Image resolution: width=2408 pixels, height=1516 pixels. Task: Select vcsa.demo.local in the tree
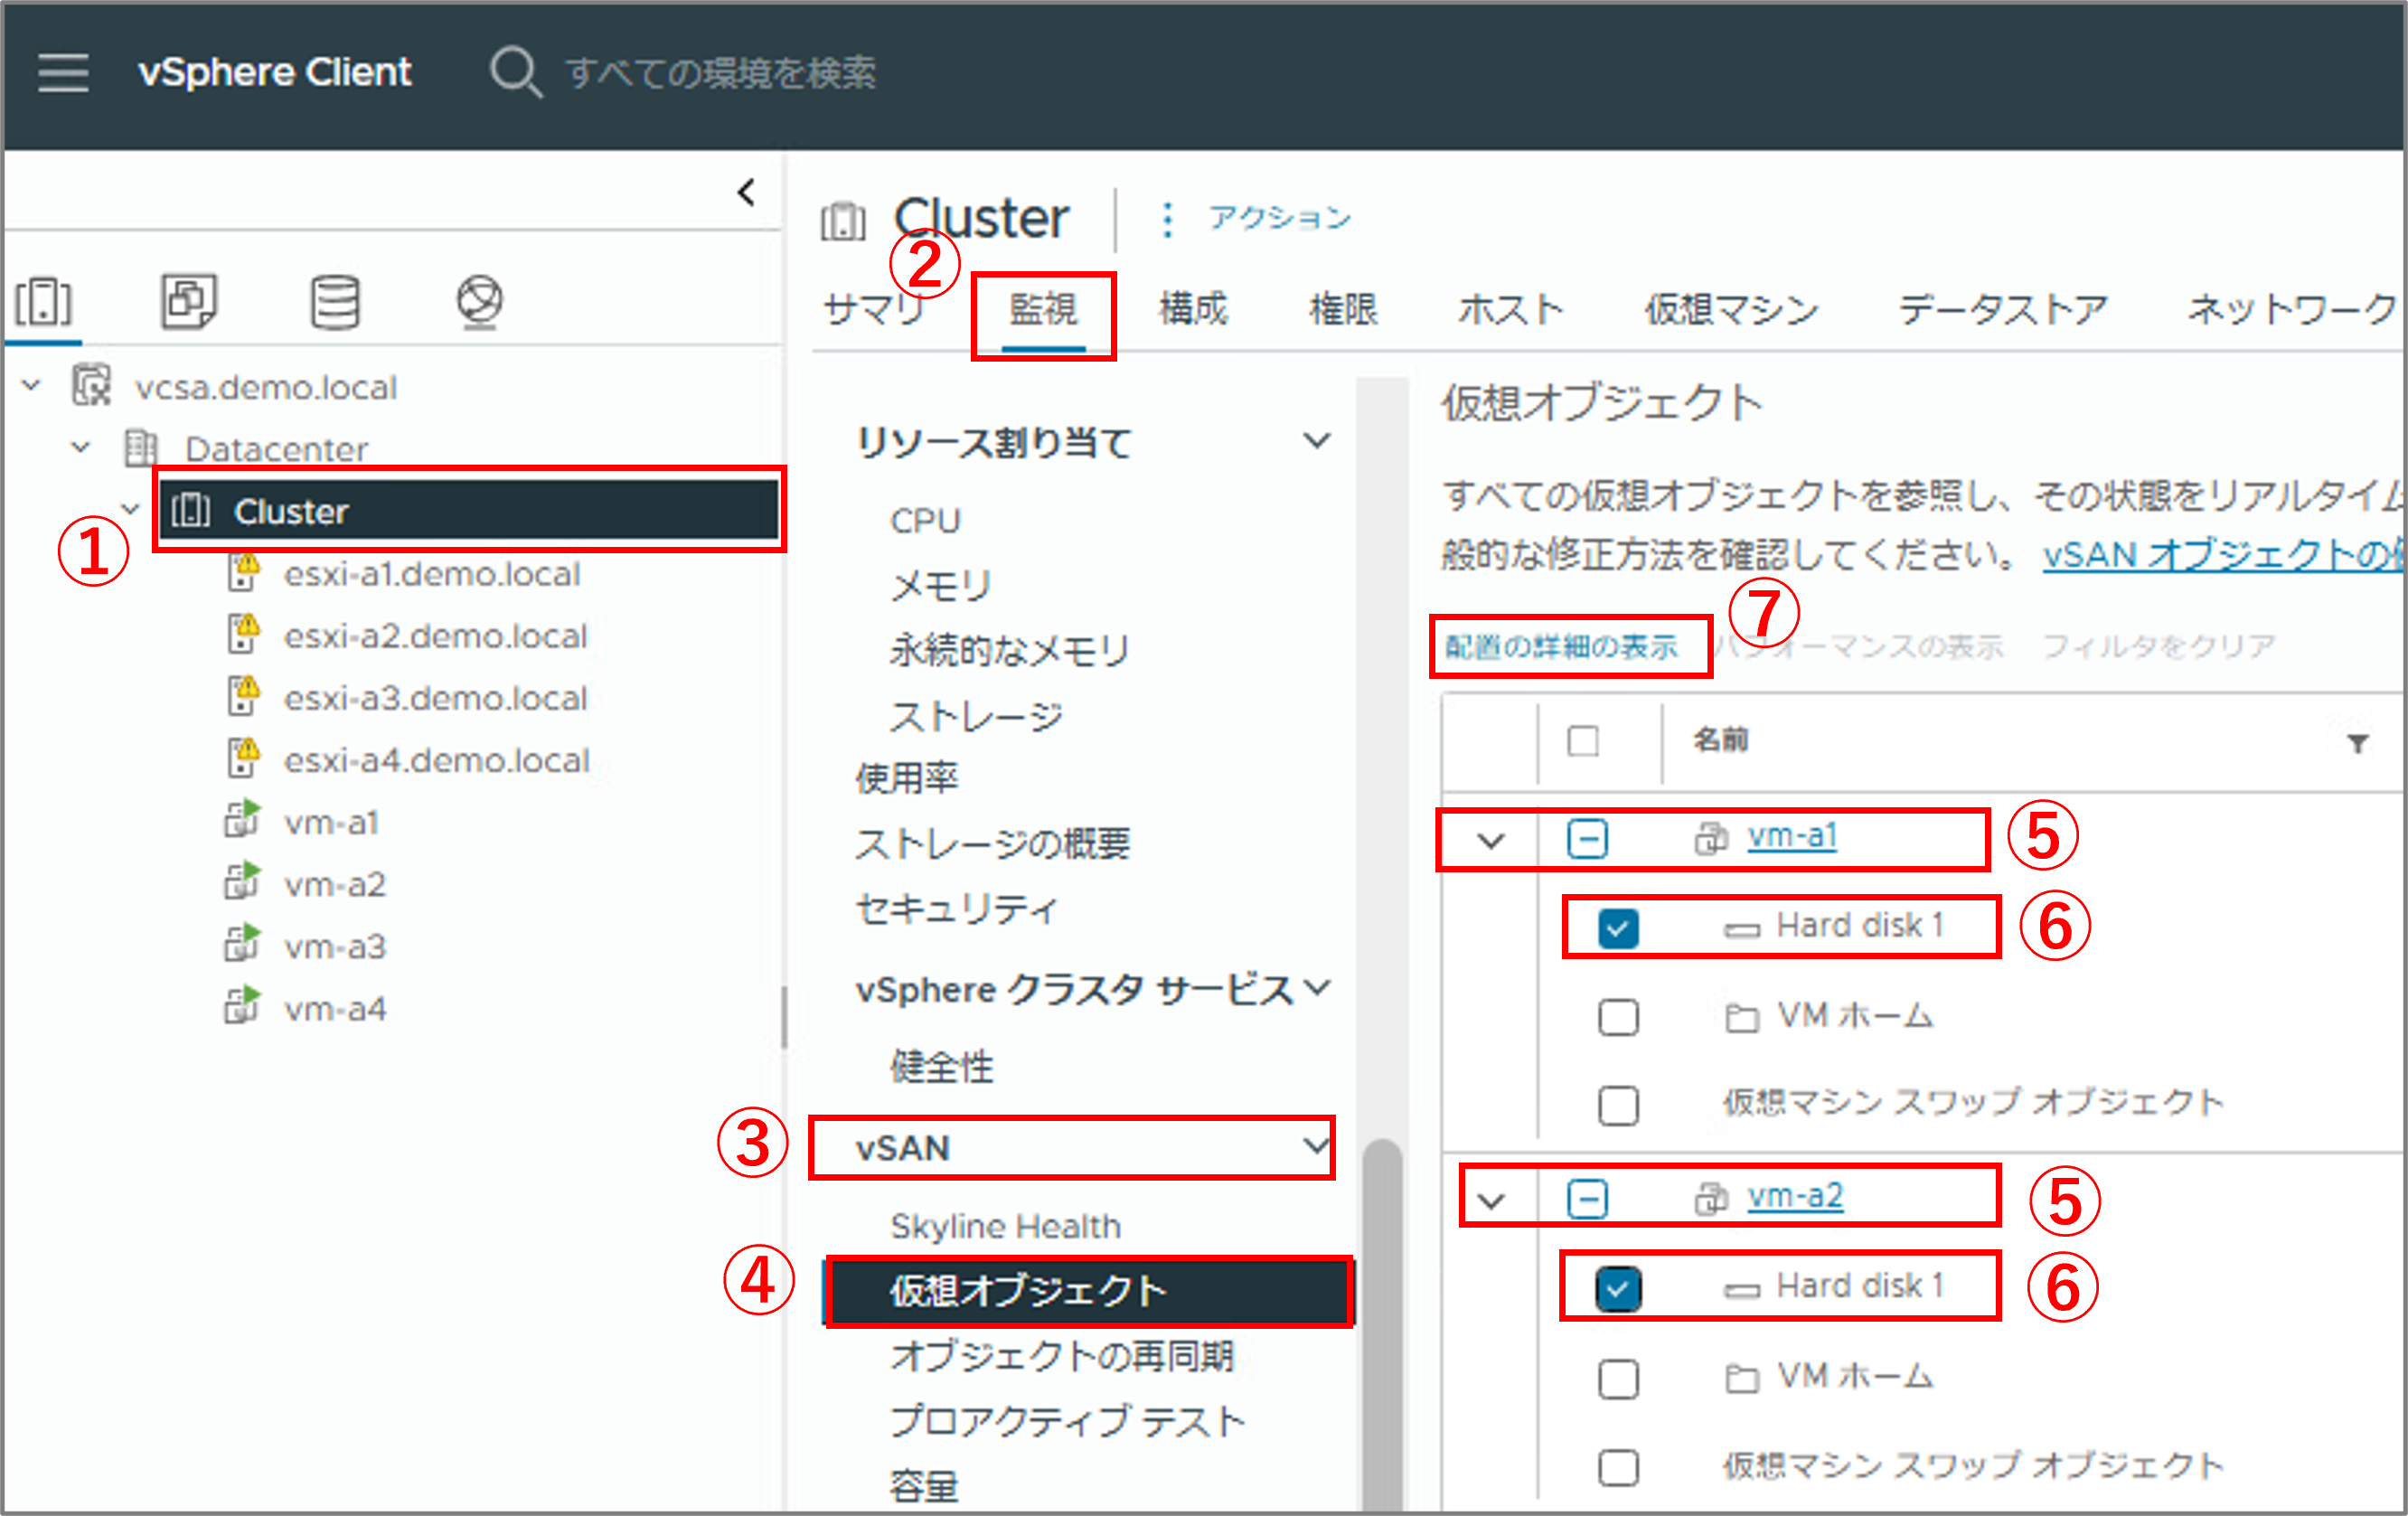266,387
